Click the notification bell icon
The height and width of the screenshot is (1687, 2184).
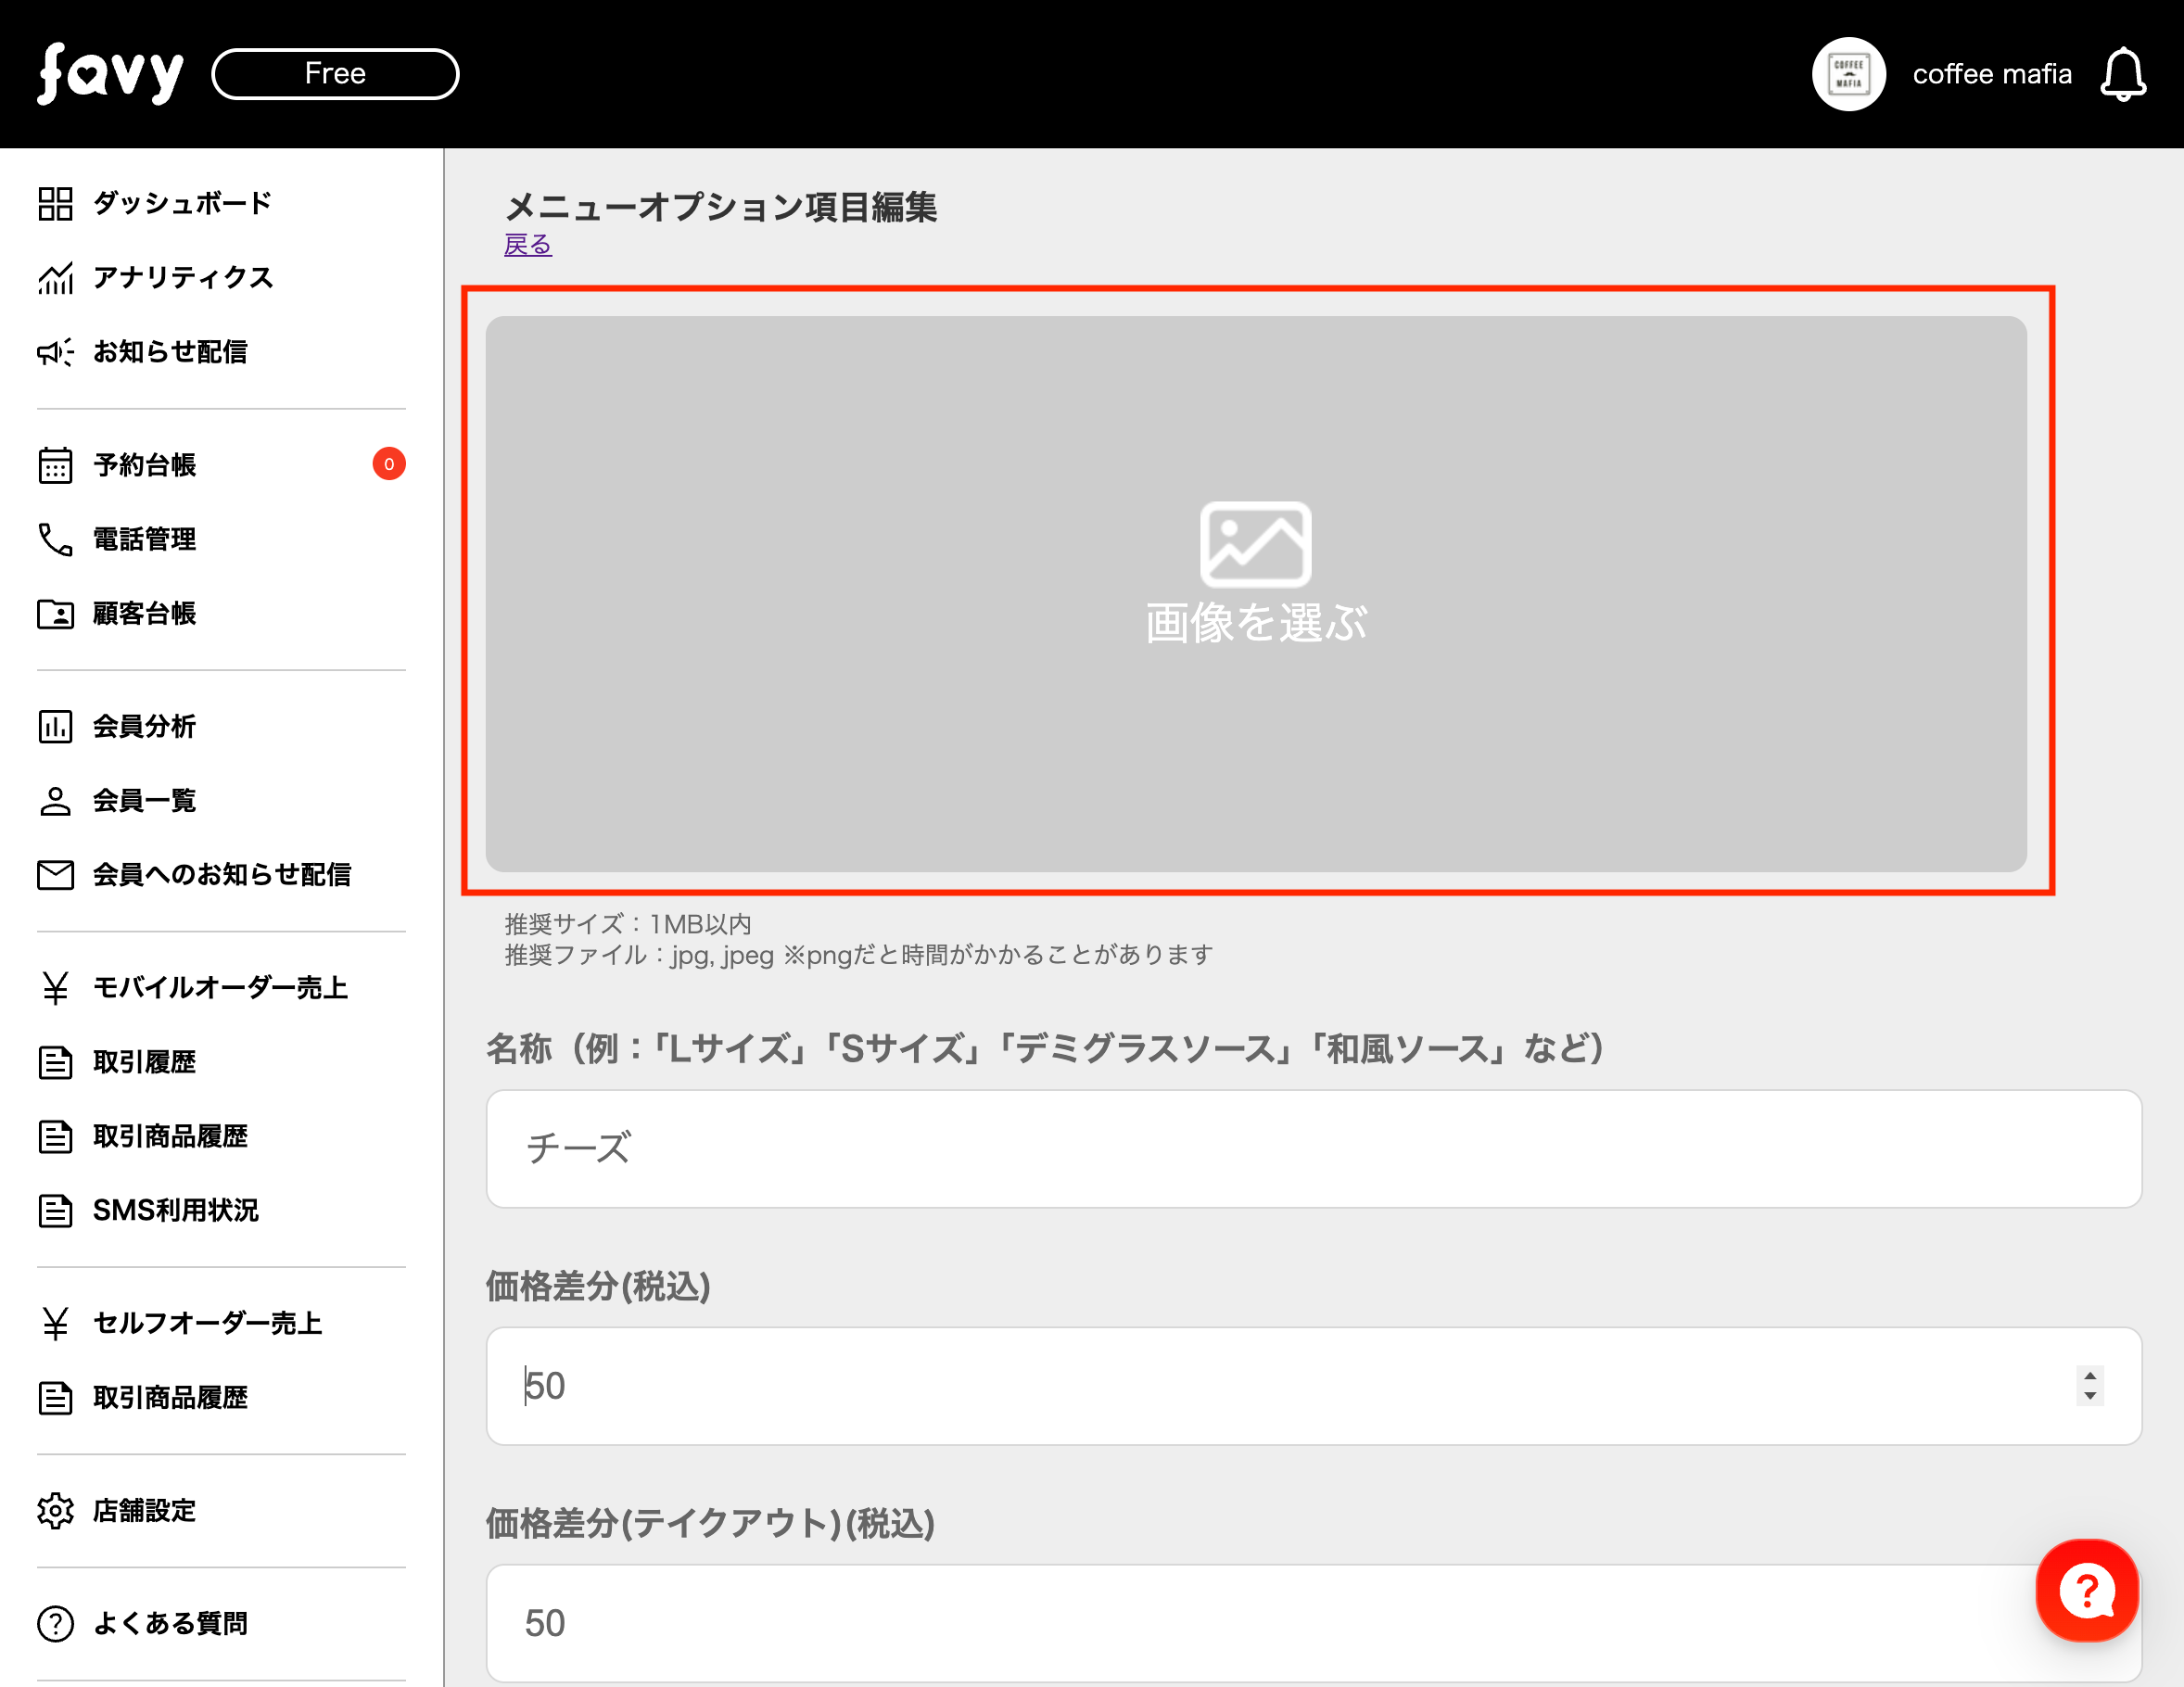tap(2122, 75)
